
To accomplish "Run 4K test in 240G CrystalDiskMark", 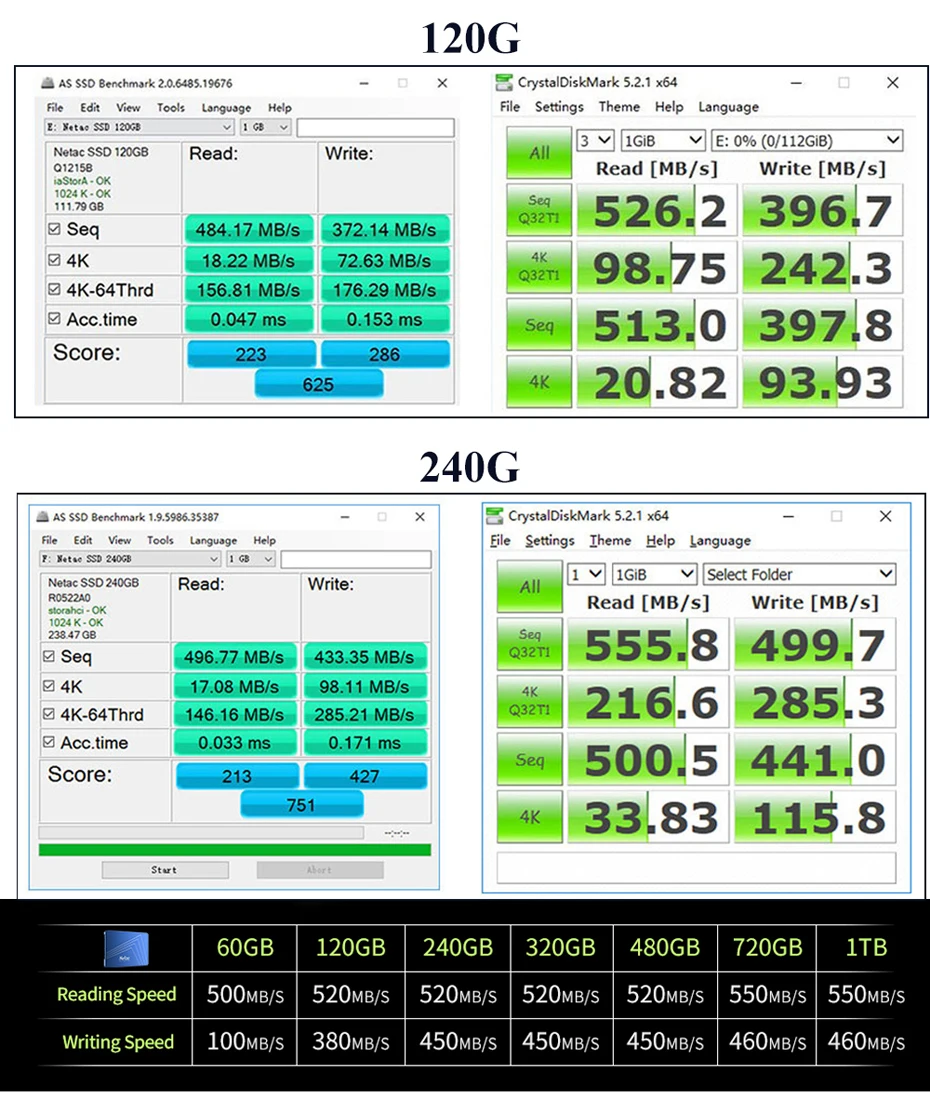I will click(530, 816).
